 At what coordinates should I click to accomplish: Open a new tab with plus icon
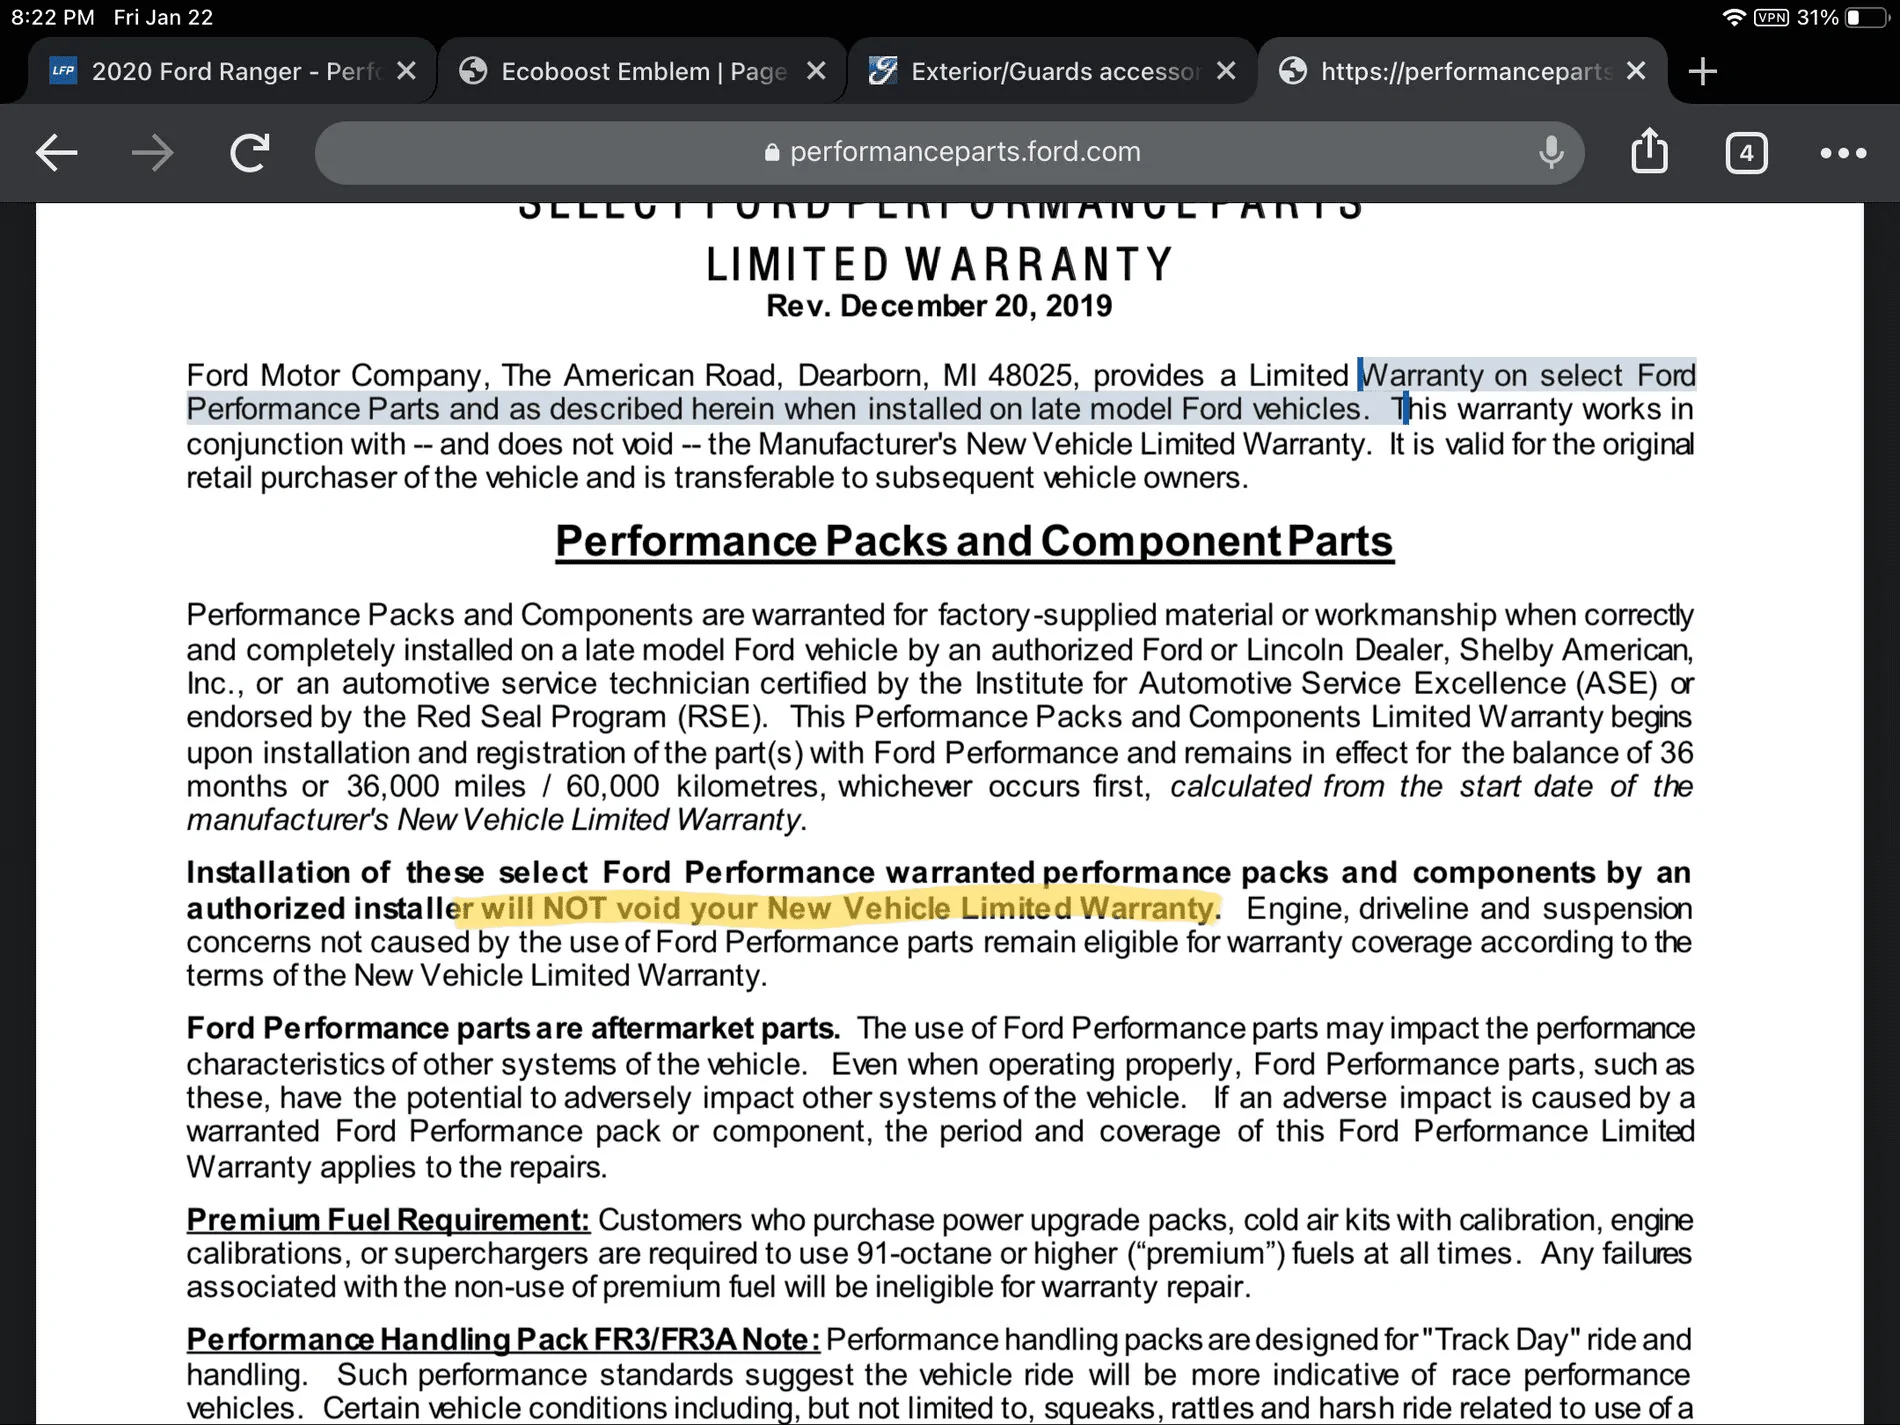pyautogui.click(x=1702, y=71)
